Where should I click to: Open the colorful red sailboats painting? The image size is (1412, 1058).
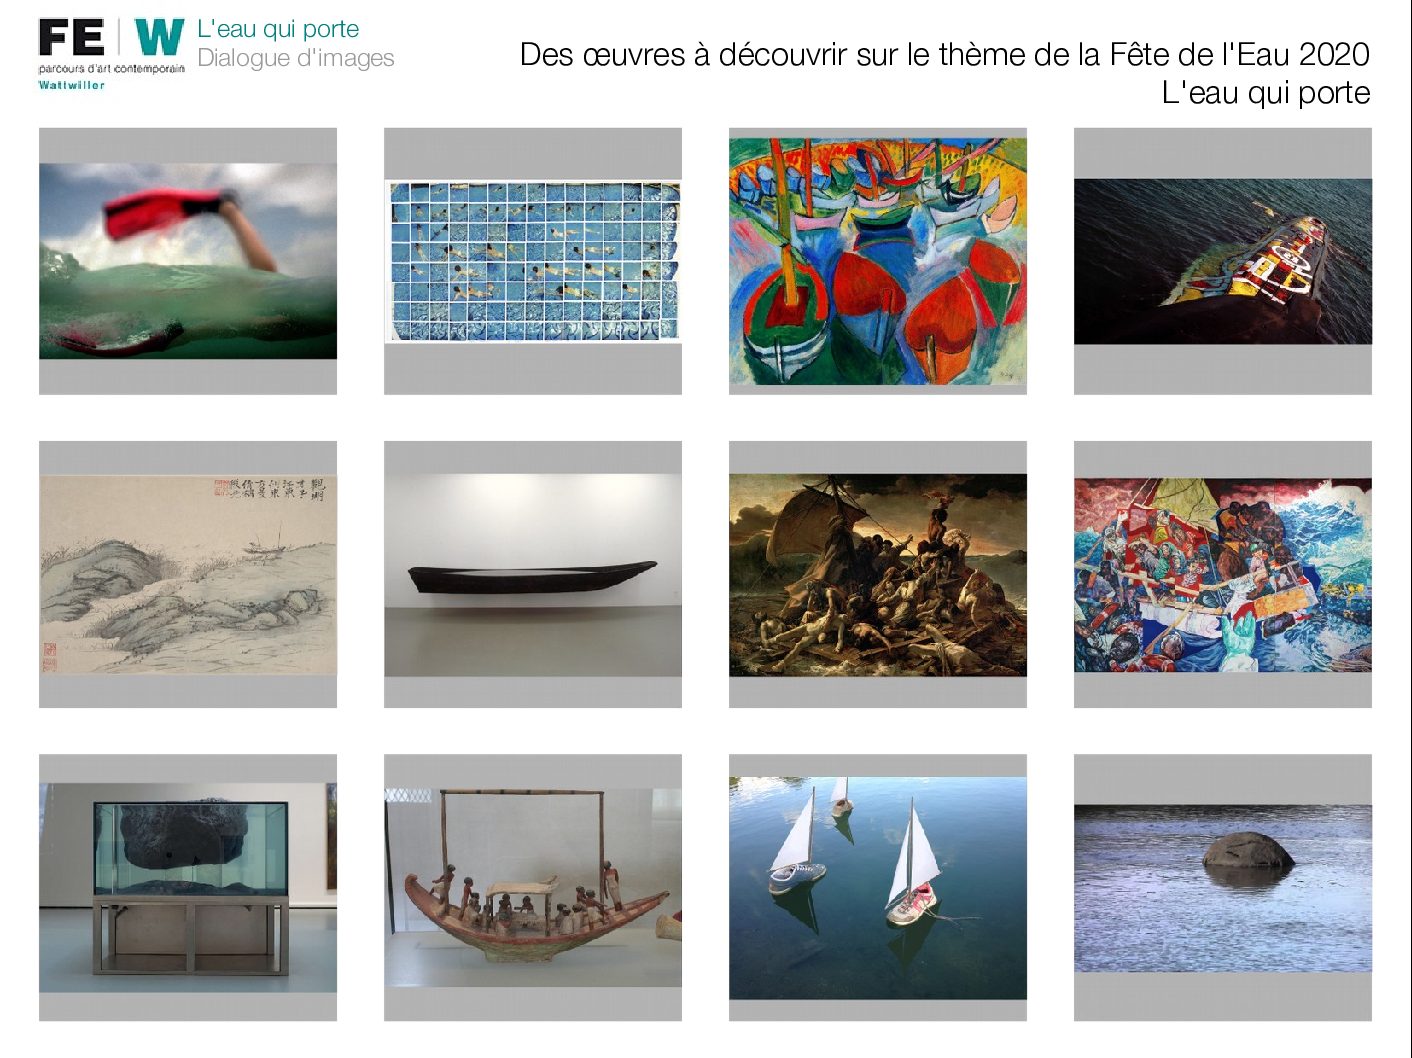[878, 261]
